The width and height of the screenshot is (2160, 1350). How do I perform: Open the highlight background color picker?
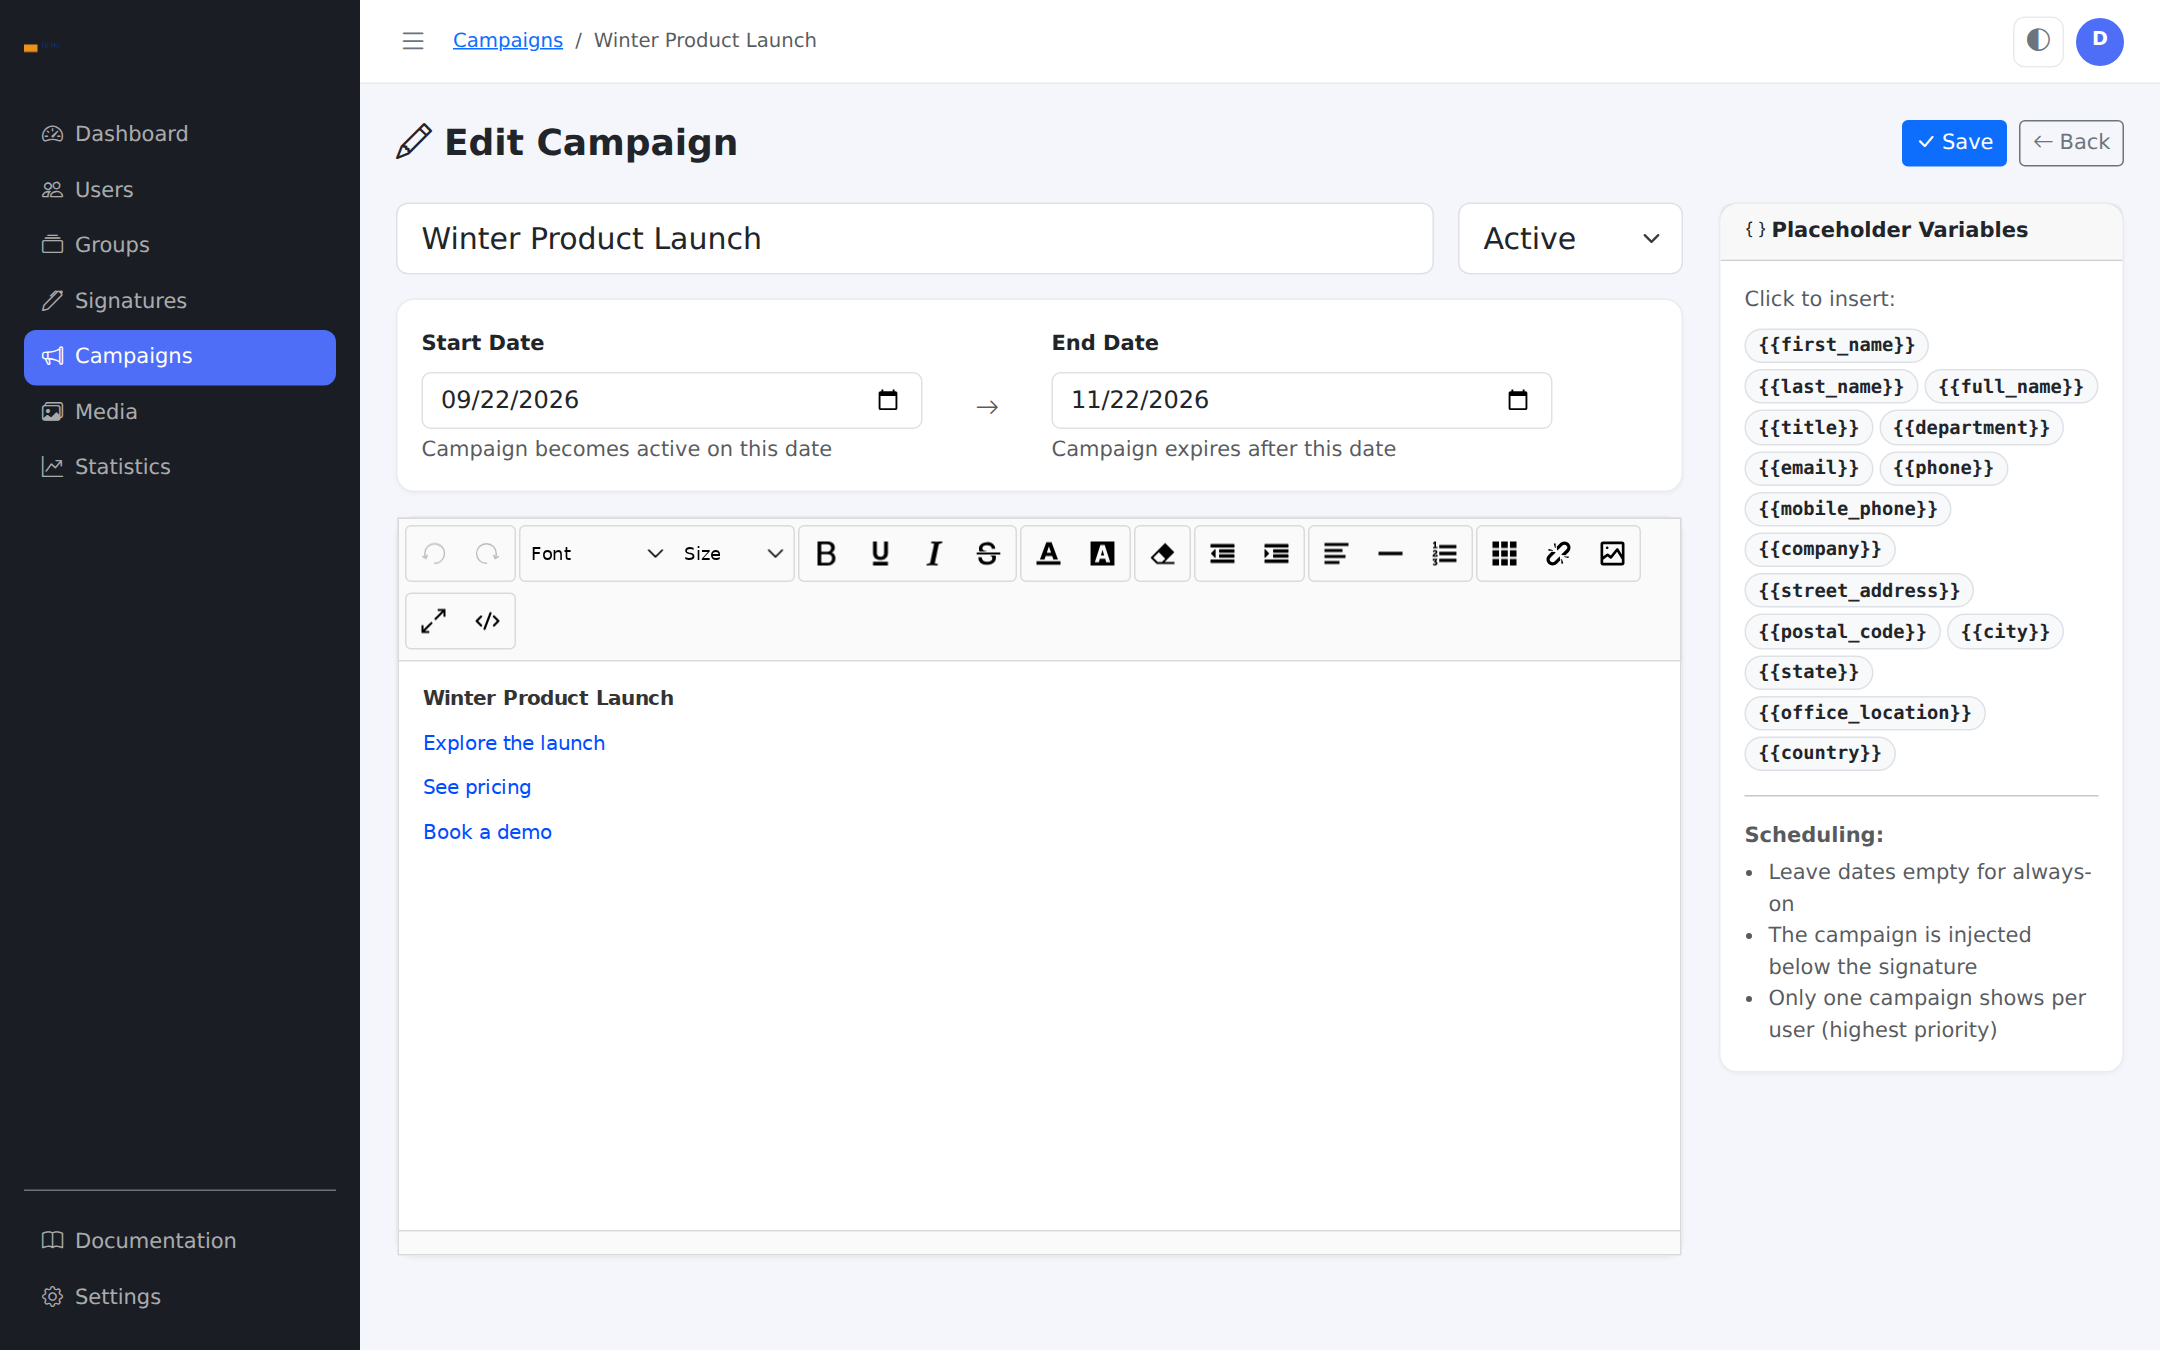click(1102, 553)
